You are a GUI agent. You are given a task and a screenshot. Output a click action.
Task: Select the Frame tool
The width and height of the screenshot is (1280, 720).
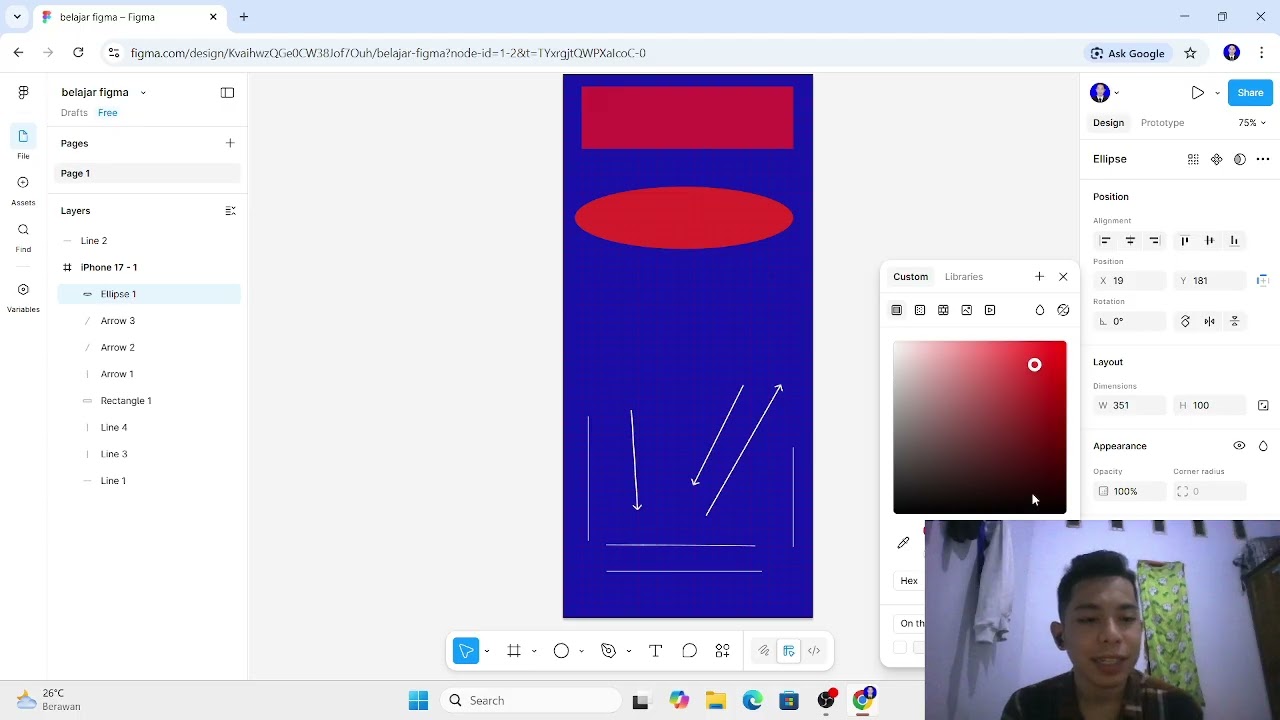[x=514, y=651]
